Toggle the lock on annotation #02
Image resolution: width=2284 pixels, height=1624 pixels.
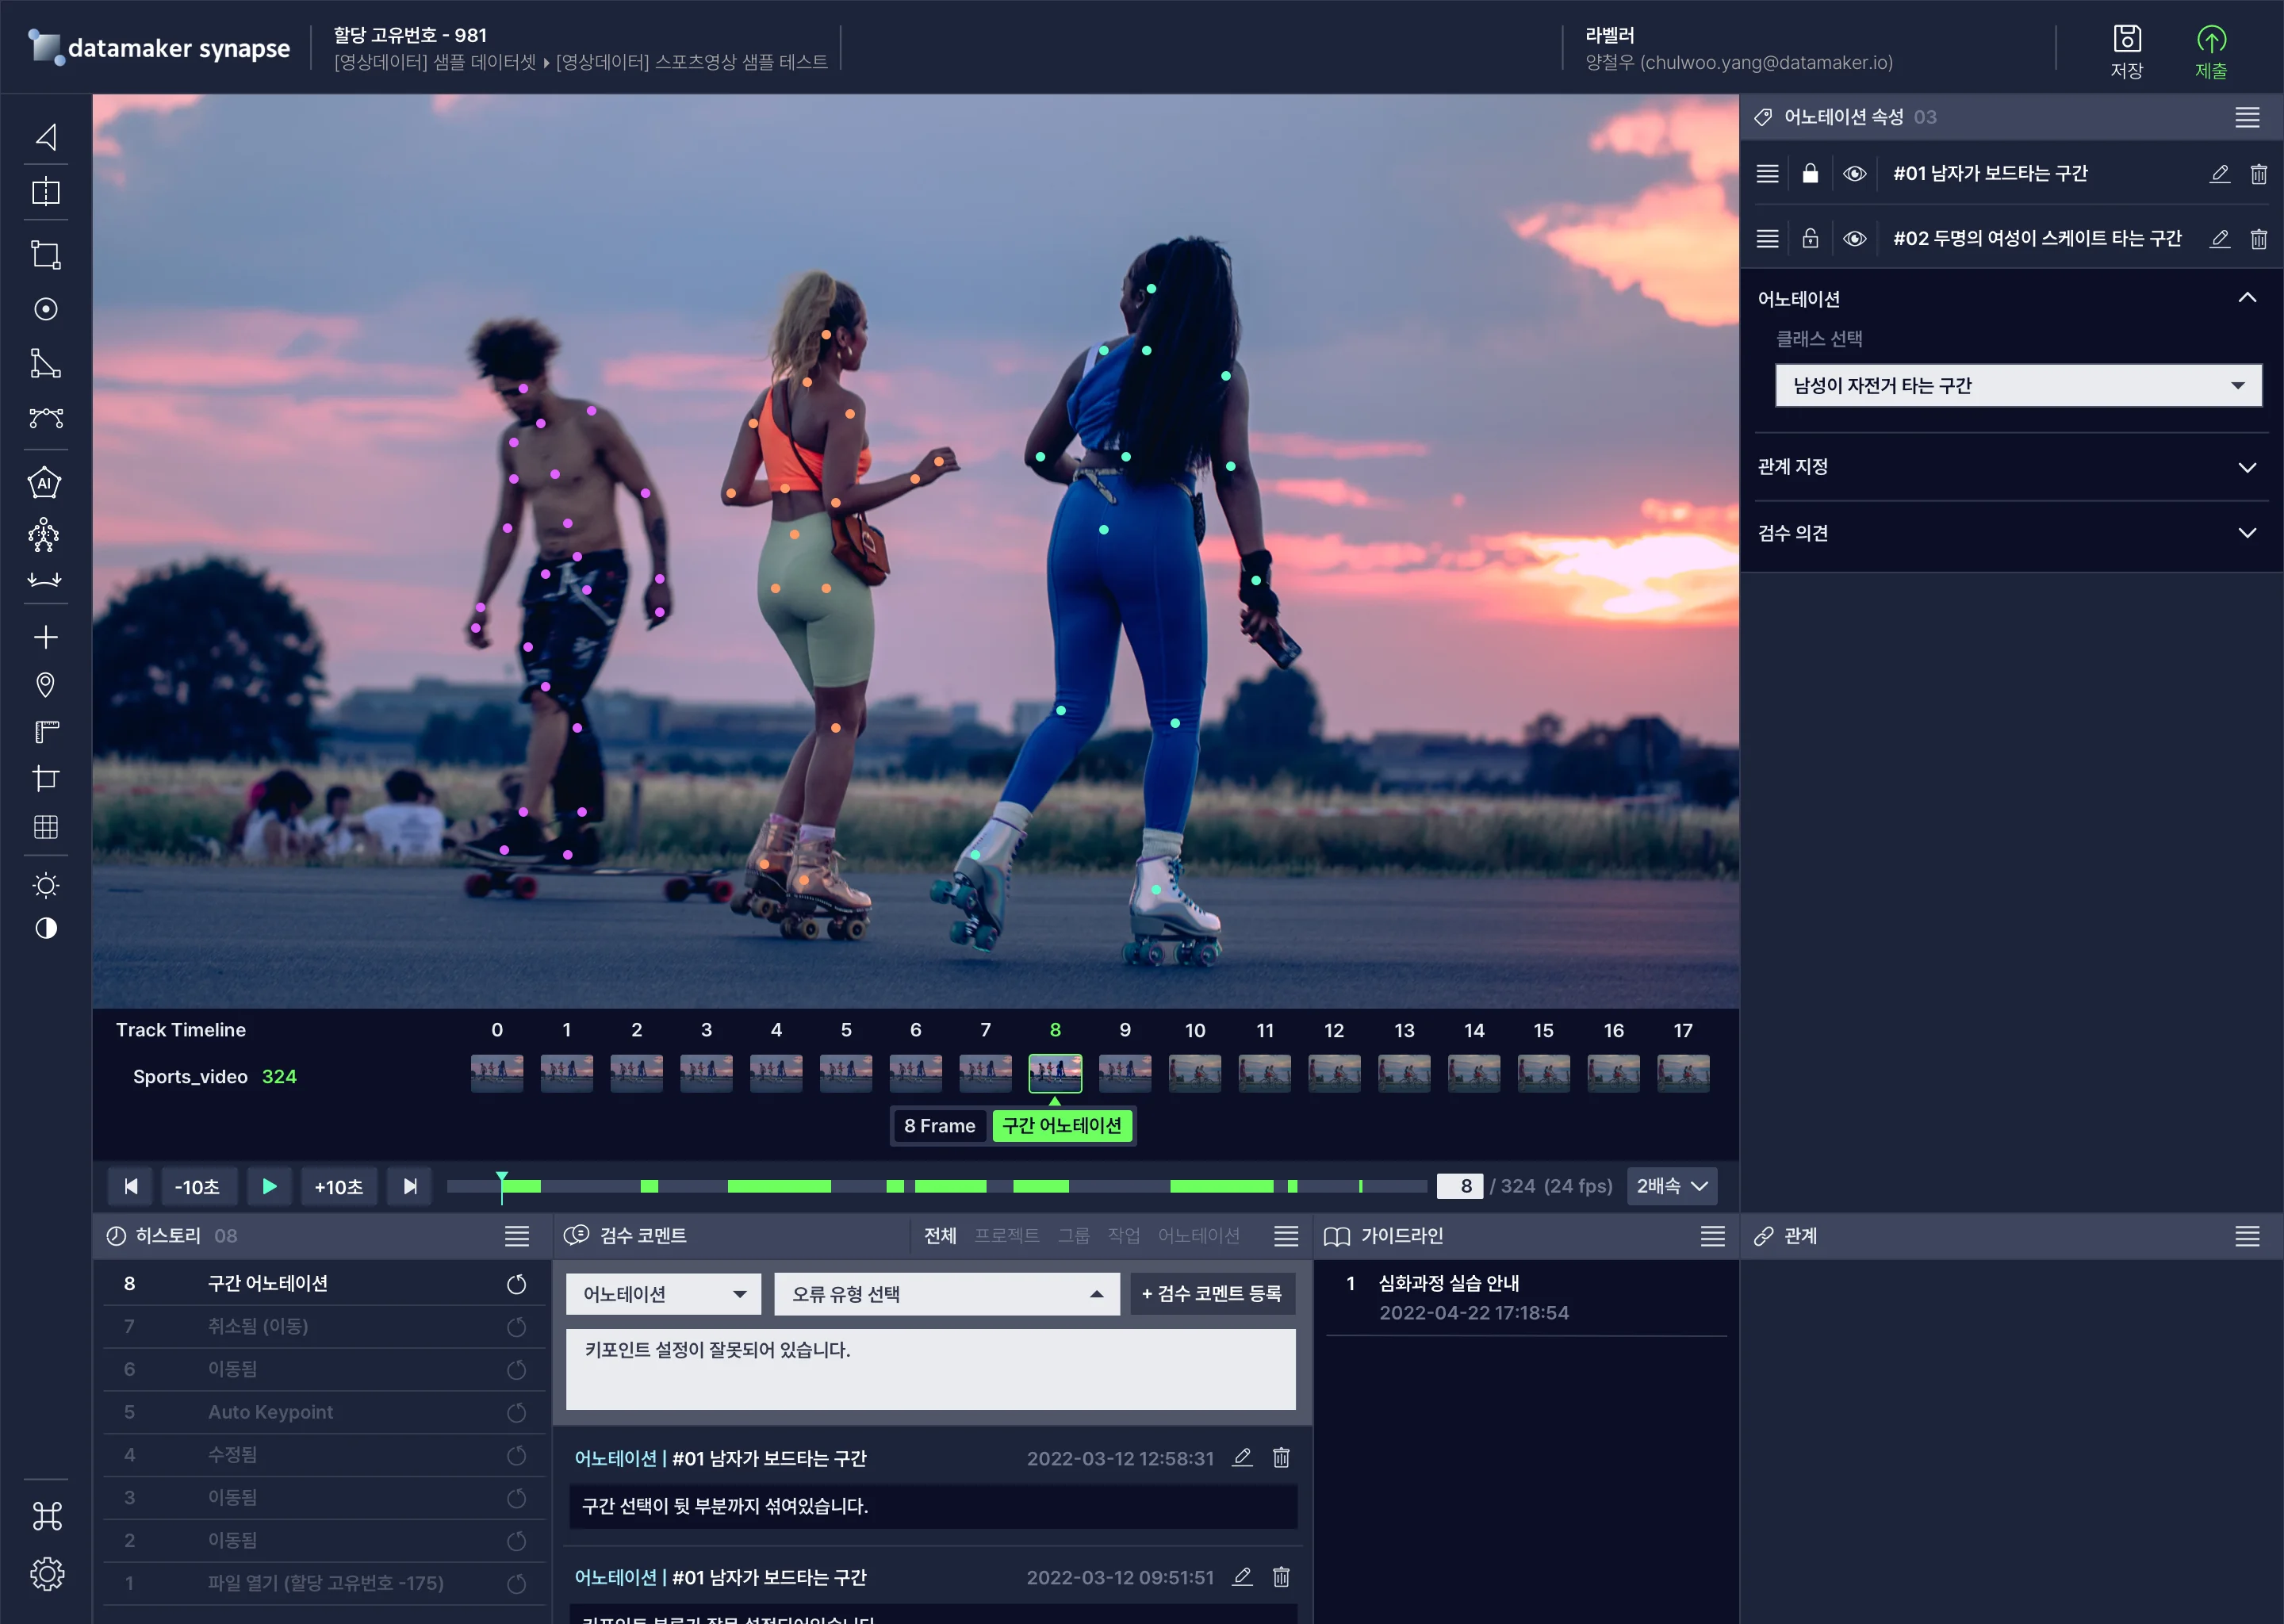pos(1810,239)
